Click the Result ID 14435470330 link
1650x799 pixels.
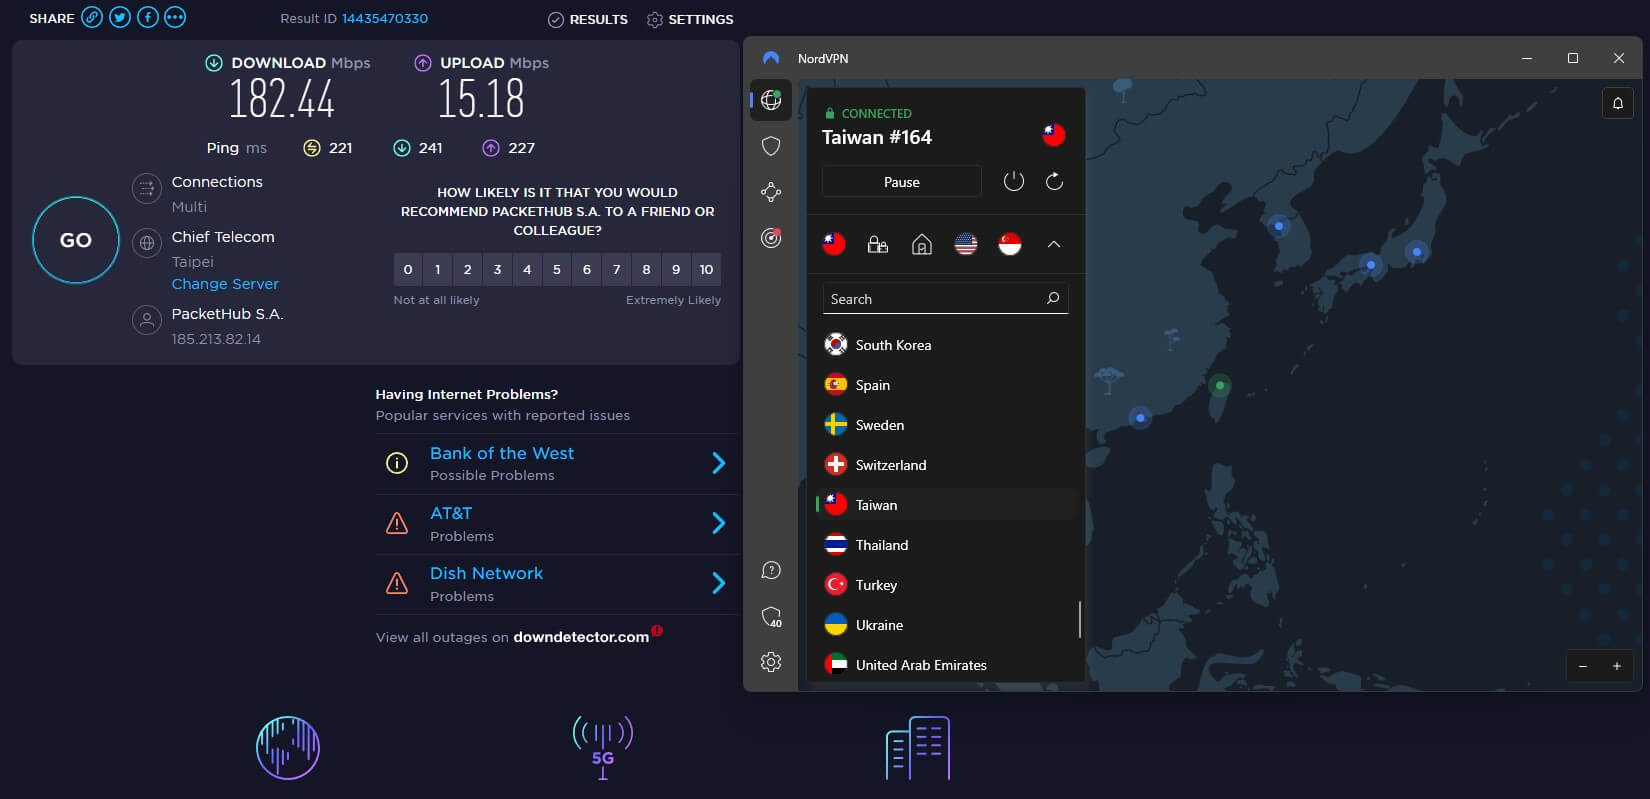[x=385, y=18]
